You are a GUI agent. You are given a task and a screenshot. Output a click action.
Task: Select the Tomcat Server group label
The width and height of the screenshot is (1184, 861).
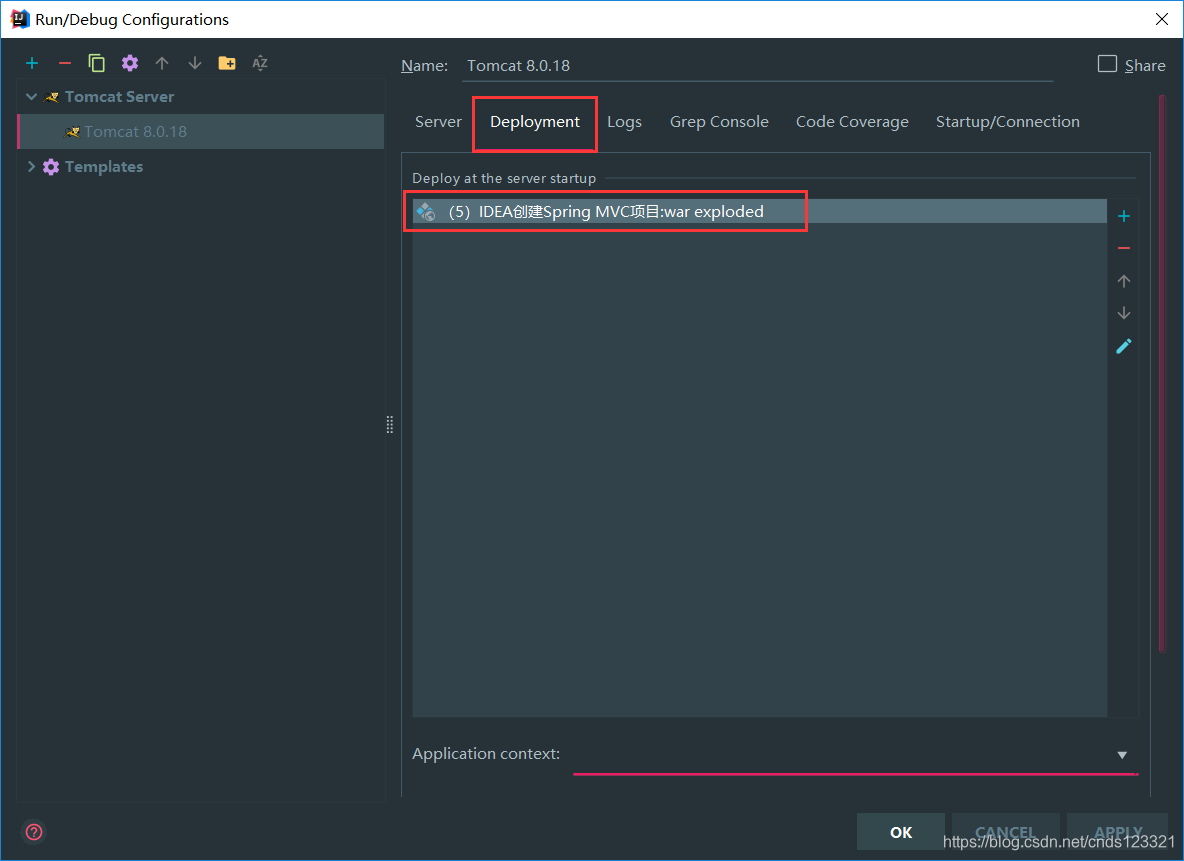click(119, 97)
